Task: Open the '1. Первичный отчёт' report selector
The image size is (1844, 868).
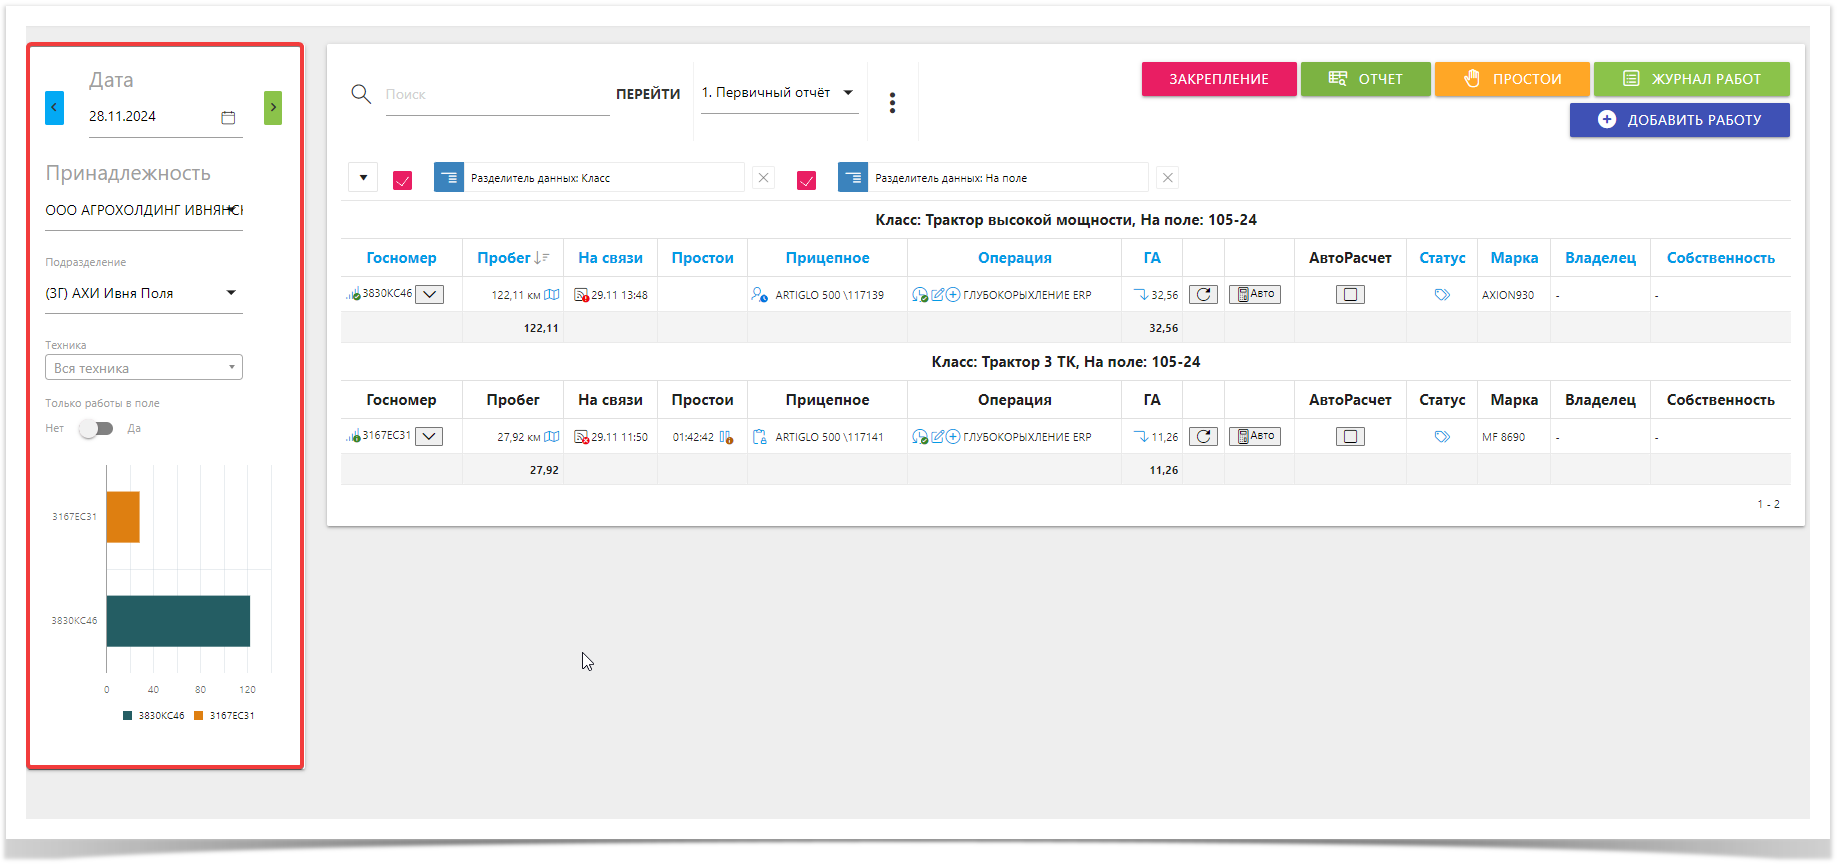Action: pos(778,93)
